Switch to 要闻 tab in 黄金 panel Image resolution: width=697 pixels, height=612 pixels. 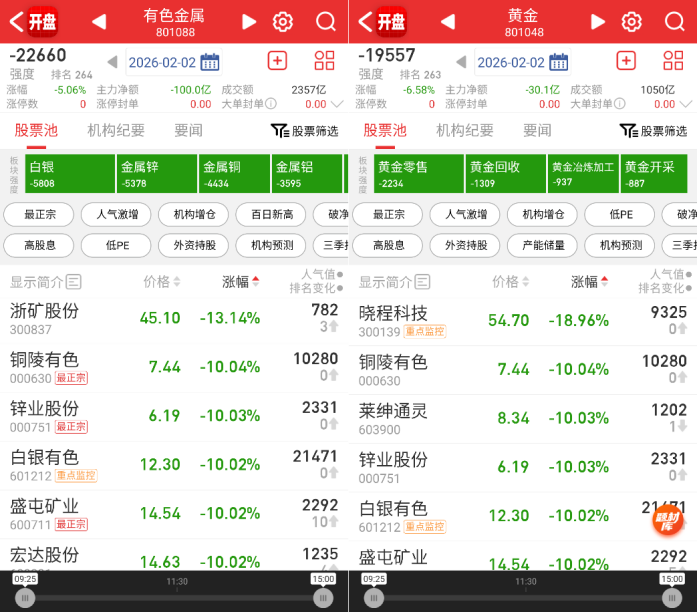click(537, 130)
